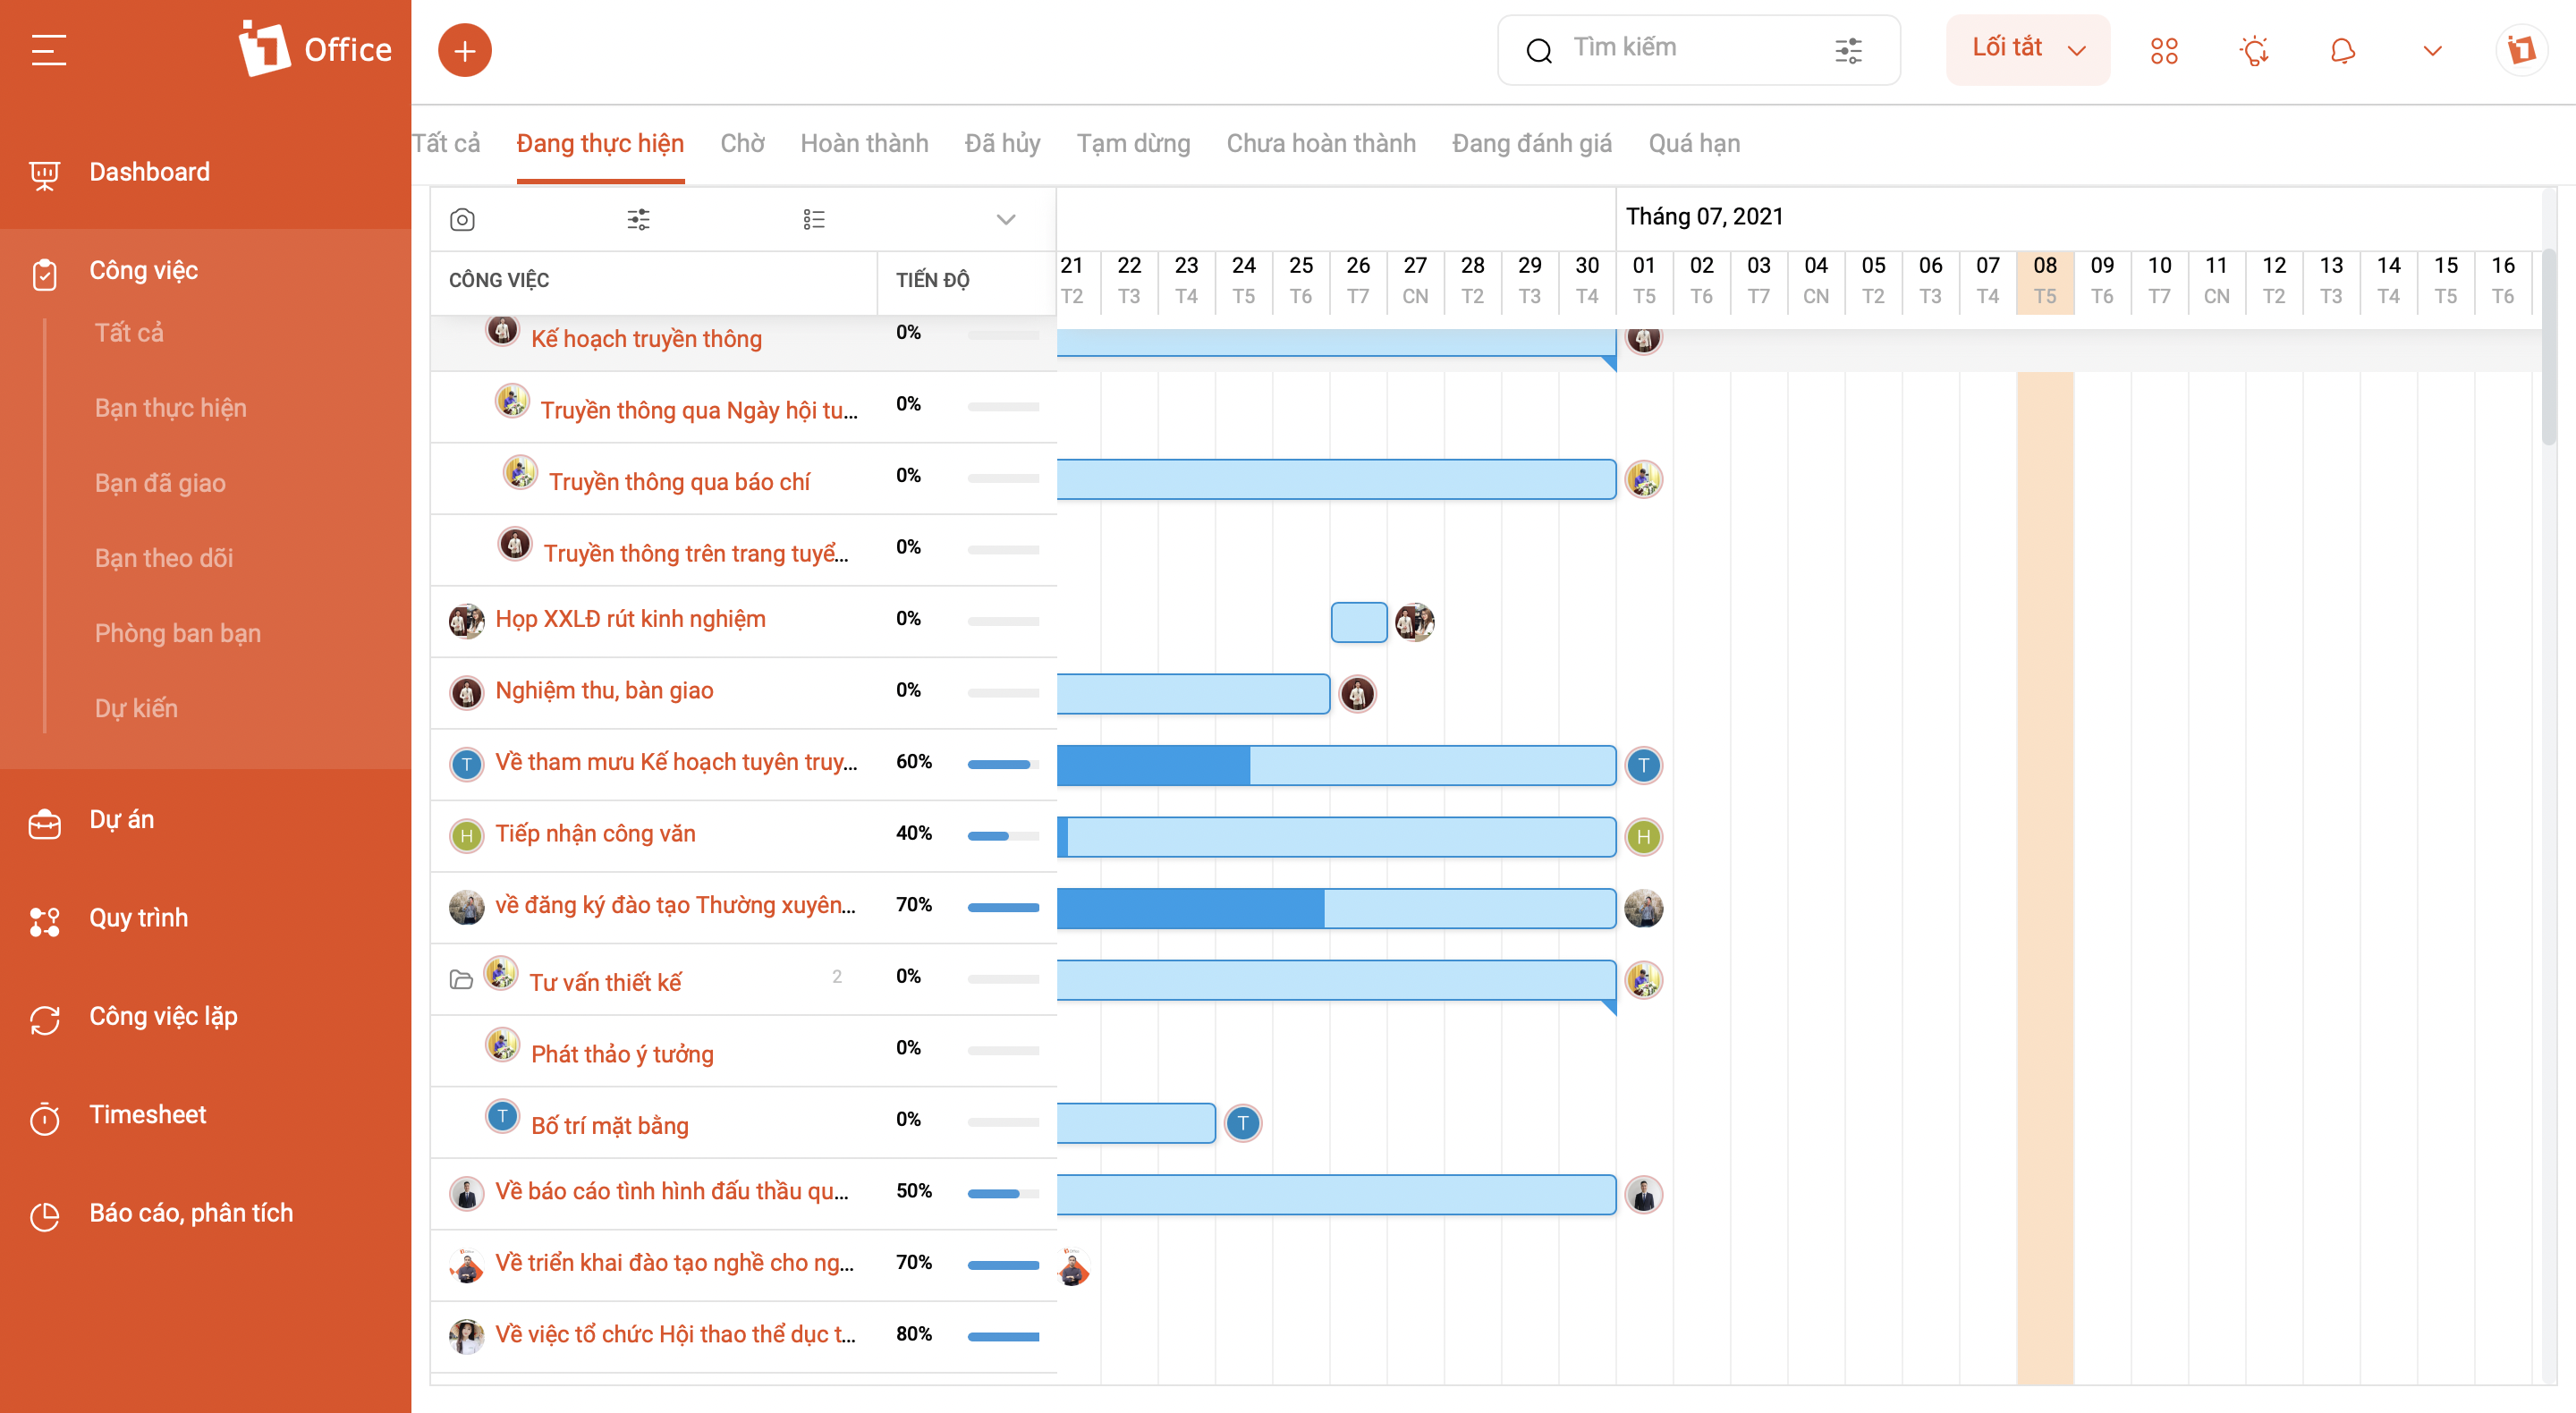2576x1413 pixels.
Task: Click the Quy trình workflow icon
Action: coord(44,920)
